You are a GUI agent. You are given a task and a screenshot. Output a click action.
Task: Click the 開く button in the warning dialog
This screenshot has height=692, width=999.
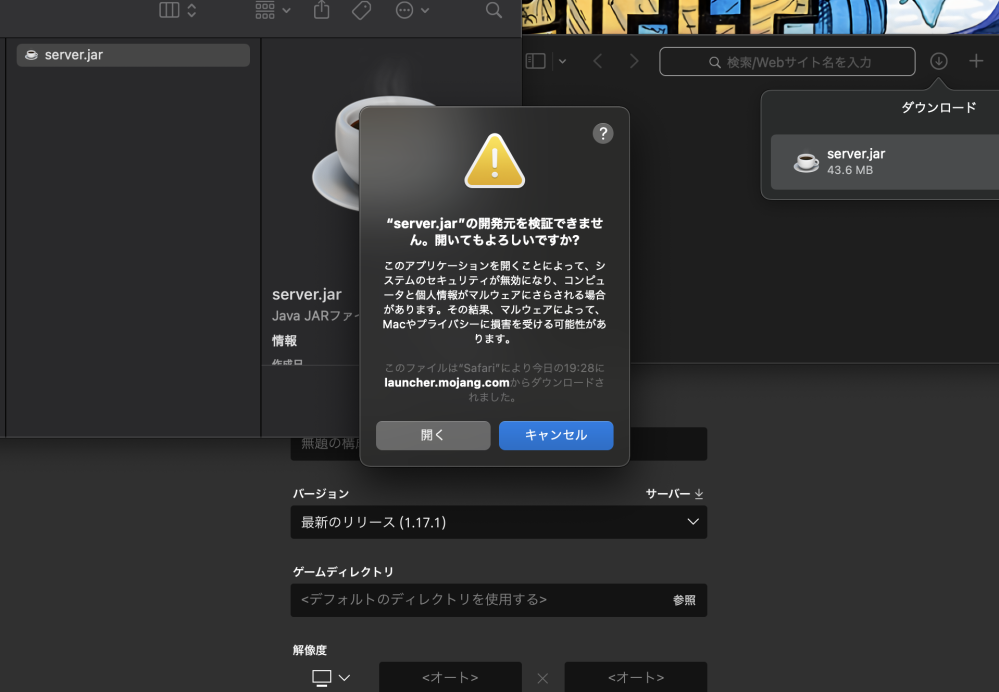(433, 435)
